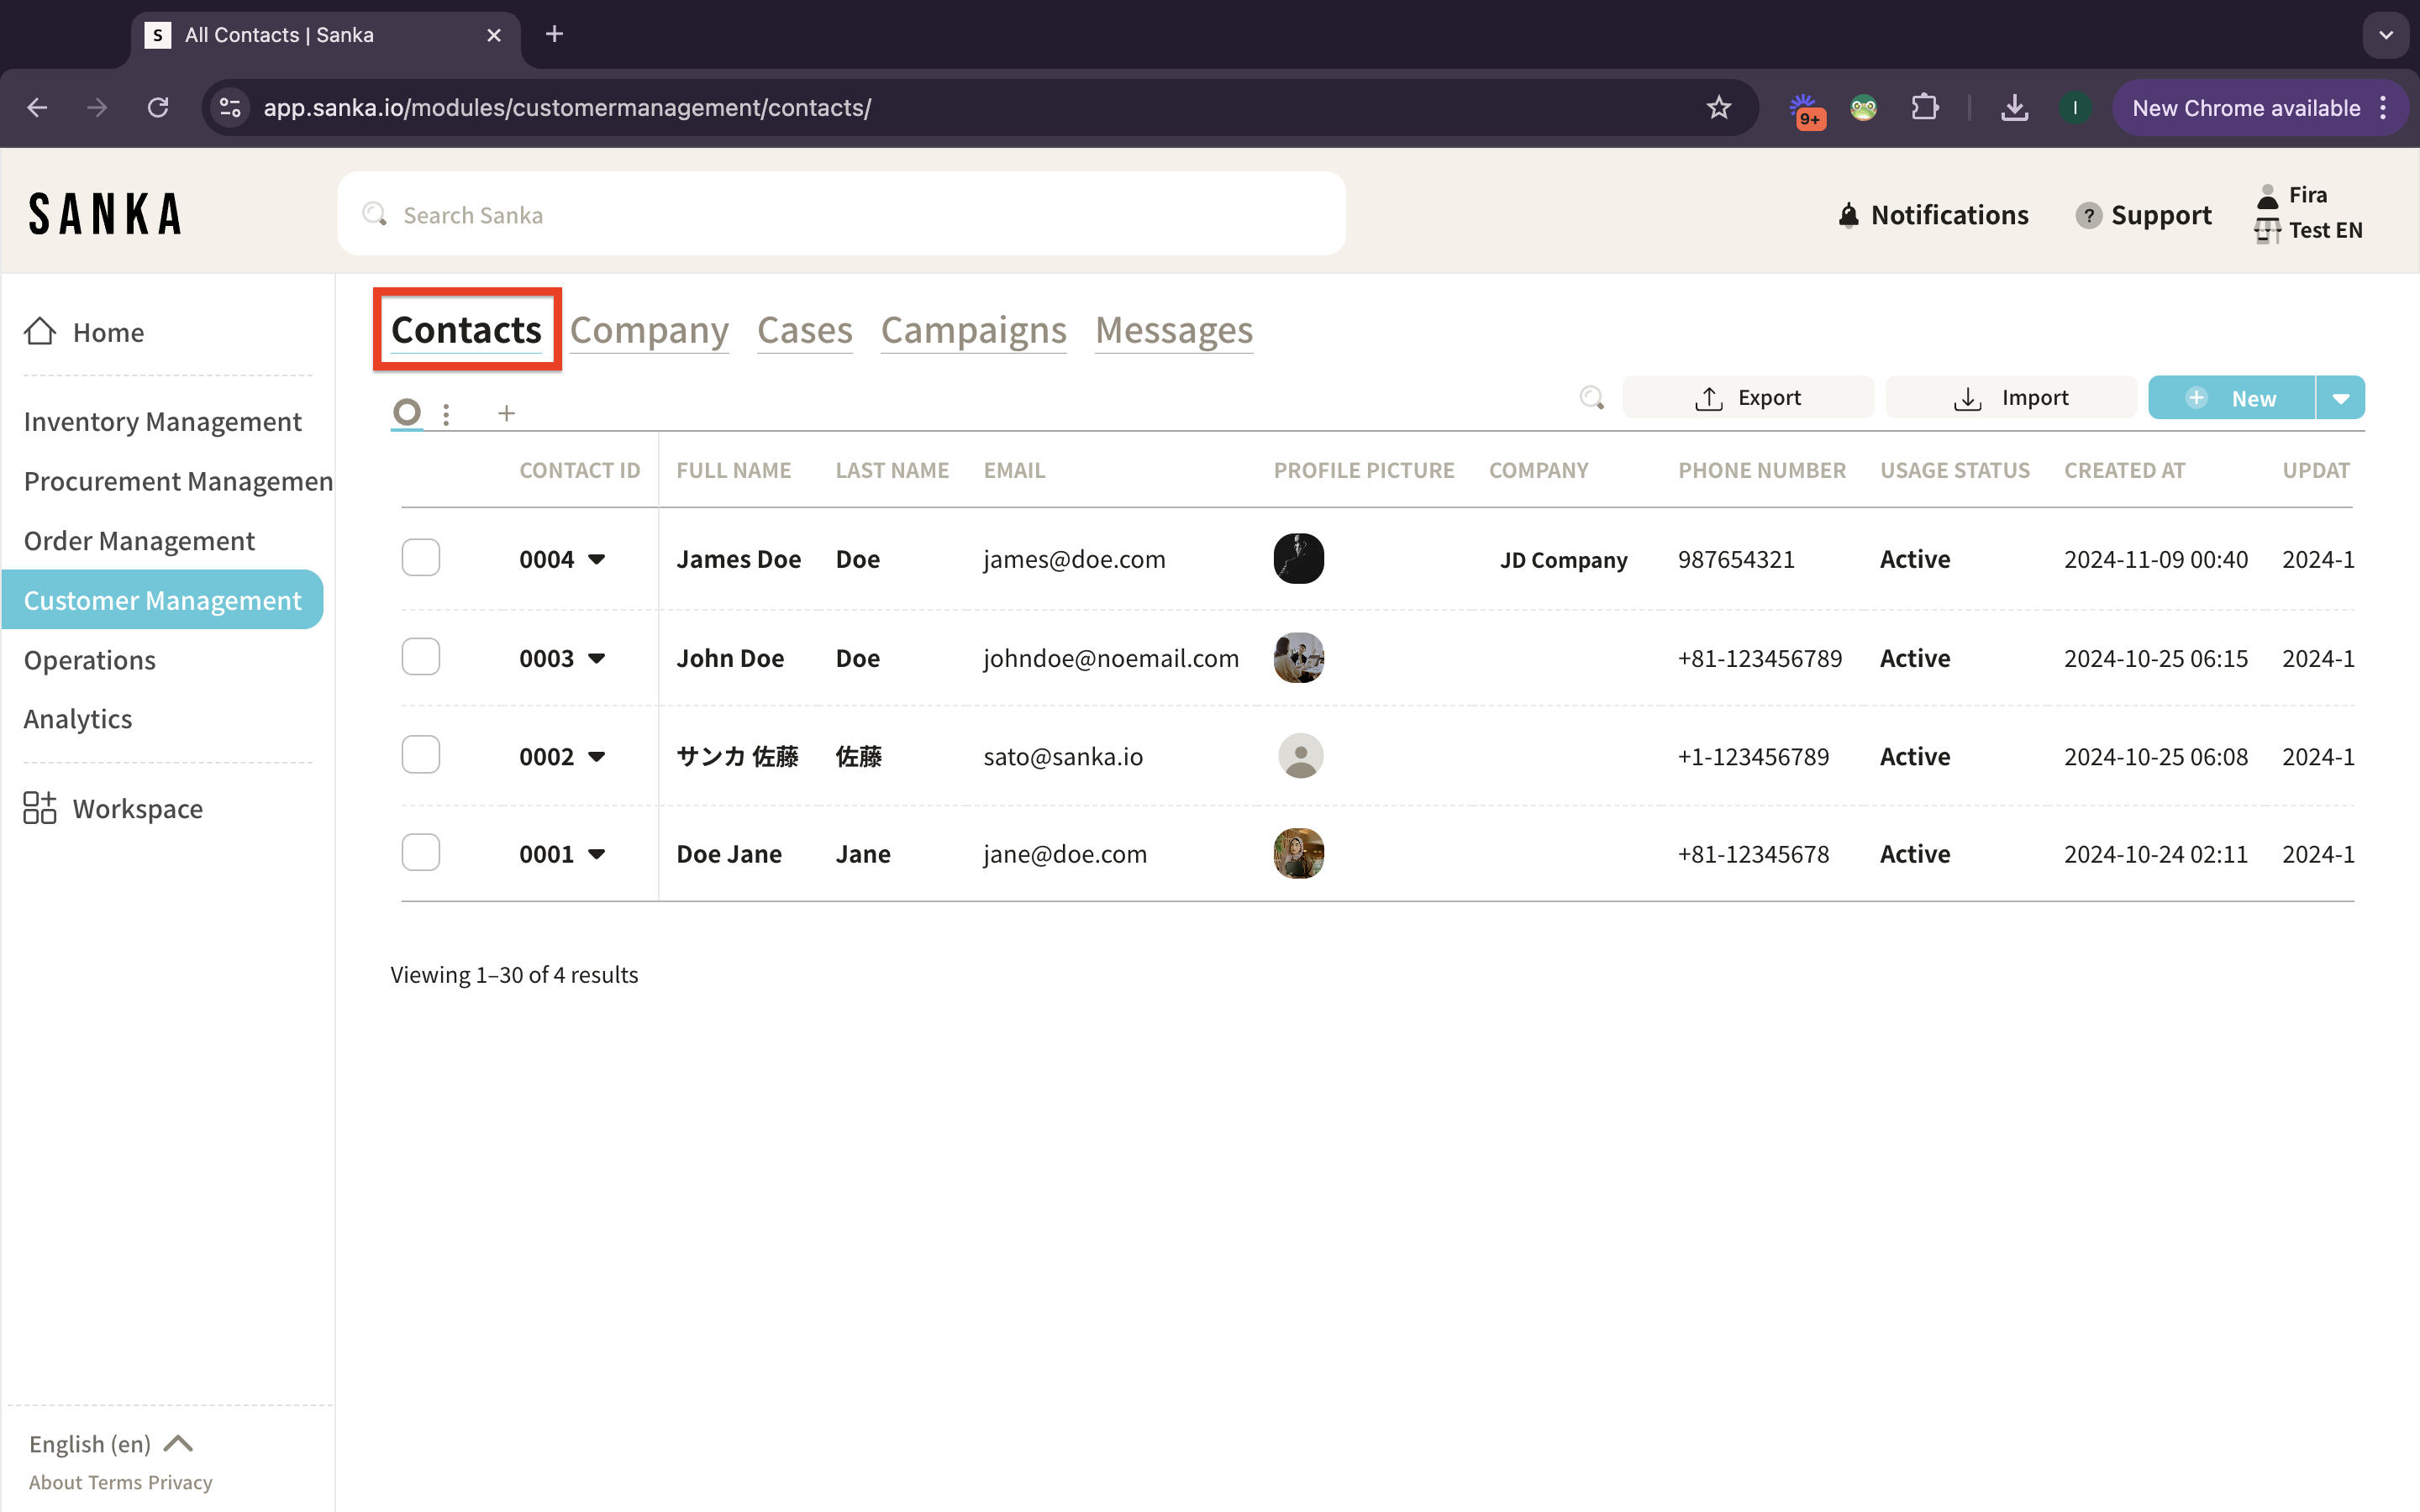The image size is (2420, 1512).
Task: Open a new browser tab
Action: tap(554, 35)
